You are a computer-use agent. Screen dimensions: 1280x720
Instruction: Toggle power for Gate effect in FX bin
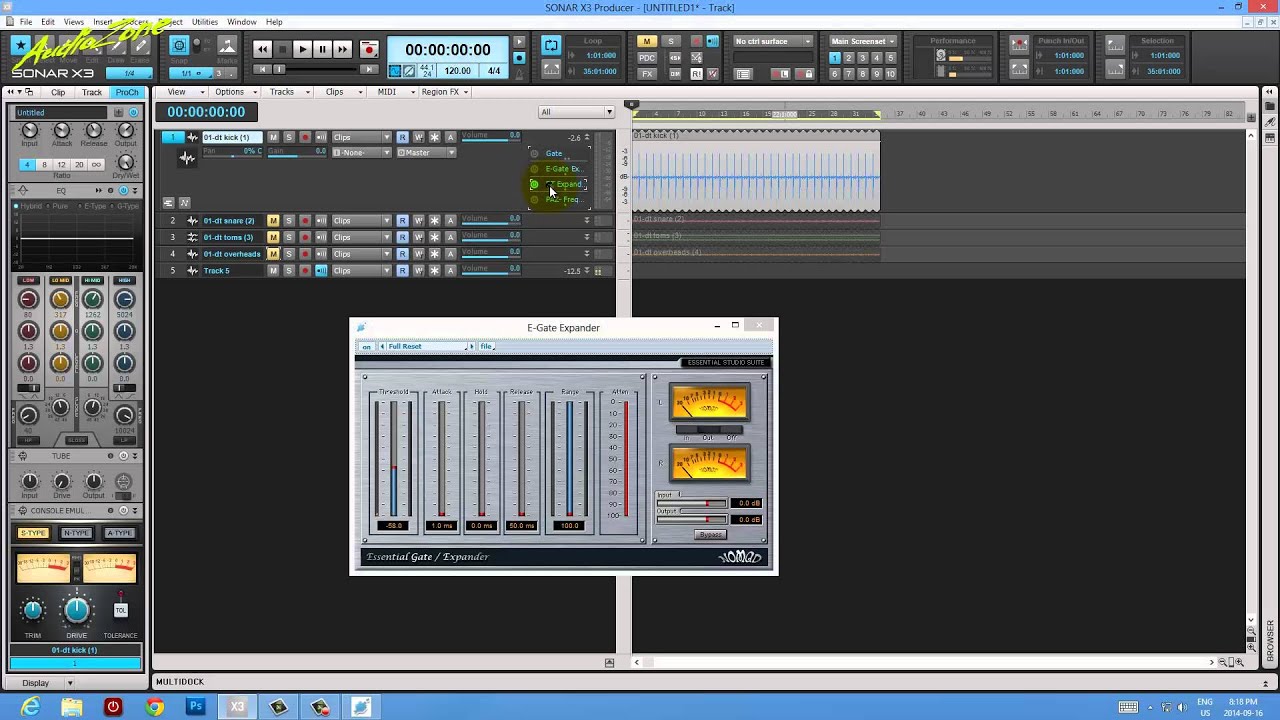click(534, 154)
